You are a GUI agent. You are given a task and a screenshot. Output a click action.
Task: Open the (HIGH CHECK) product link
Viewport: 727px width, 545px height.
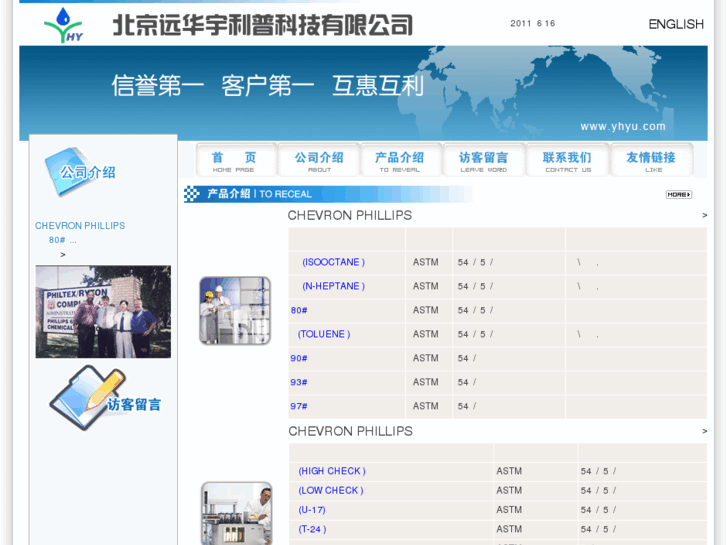(x=332, y=471)
